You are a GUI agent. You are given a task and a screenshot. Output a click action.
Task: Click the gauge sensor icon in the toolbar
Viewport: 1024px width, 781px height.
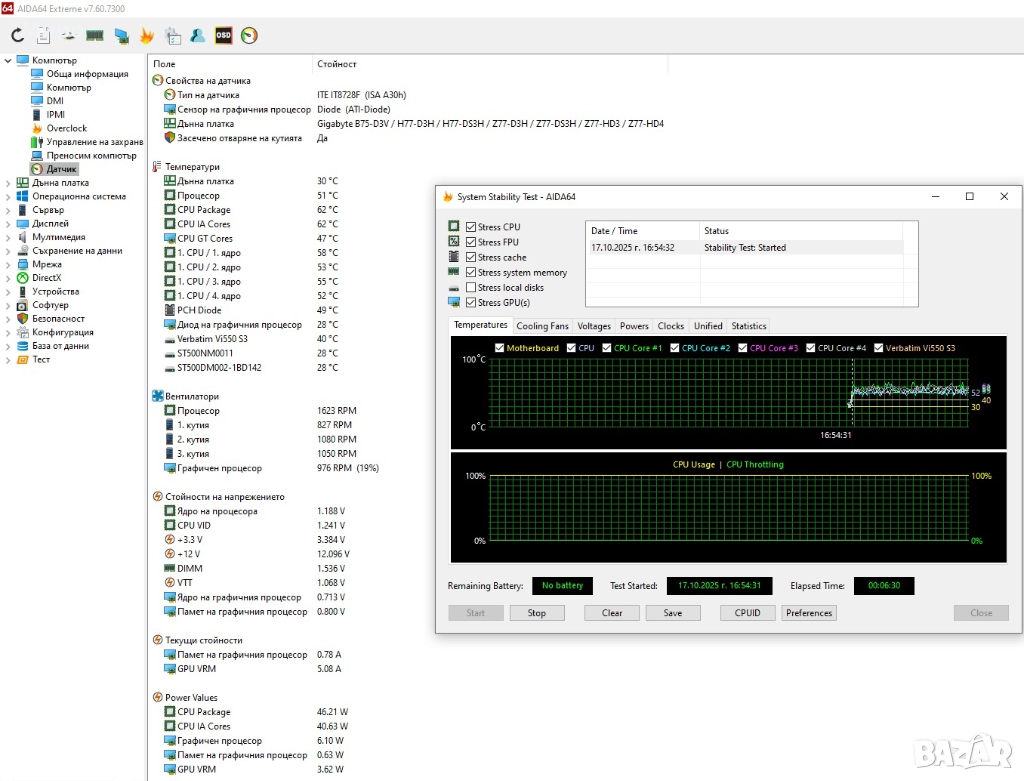pyautogui.click(x=250, y=36)
